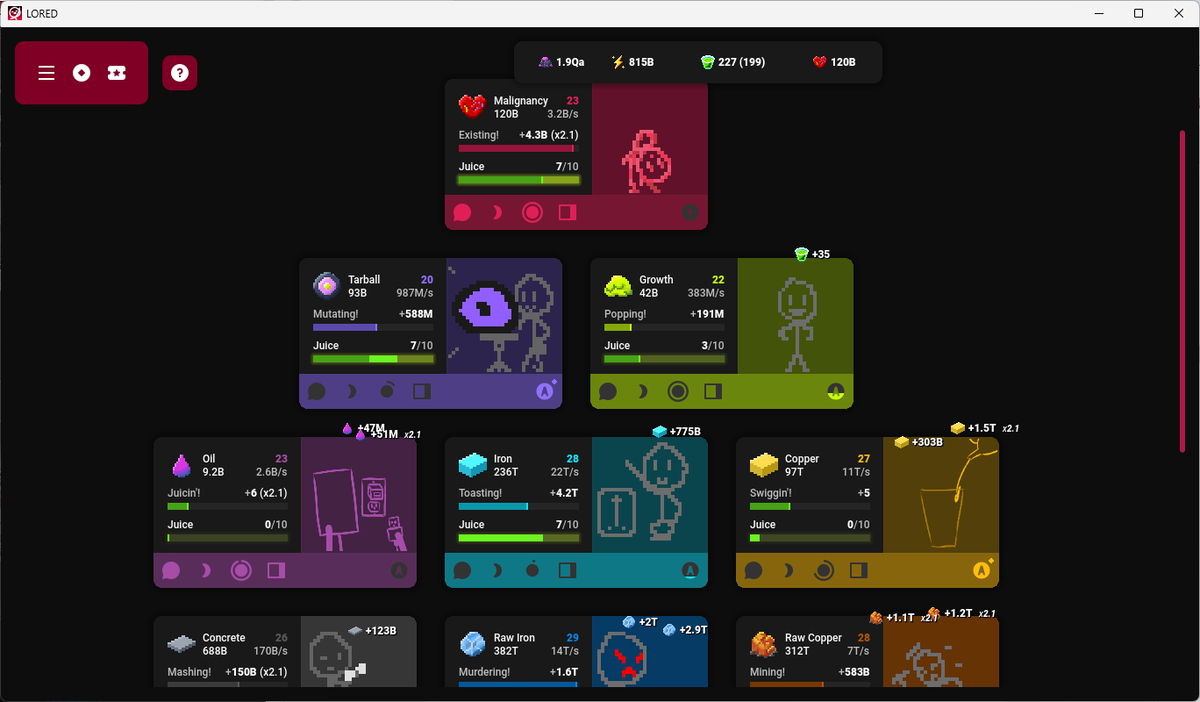
Task: Click the Growth half-filled square icon
Action: pyautogui.click(x=713, y=391)
